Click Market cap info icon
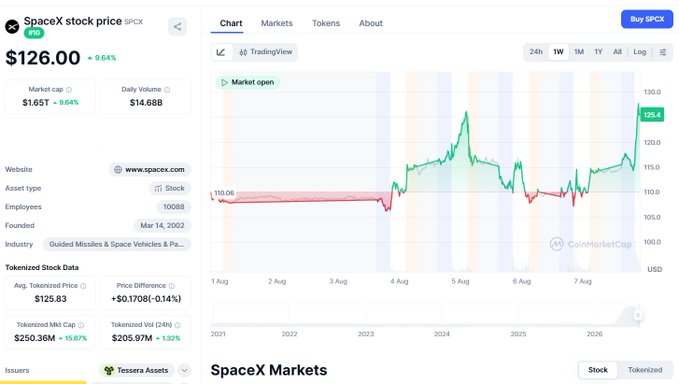This screenshot has height=384, width=679. (69, 90)
